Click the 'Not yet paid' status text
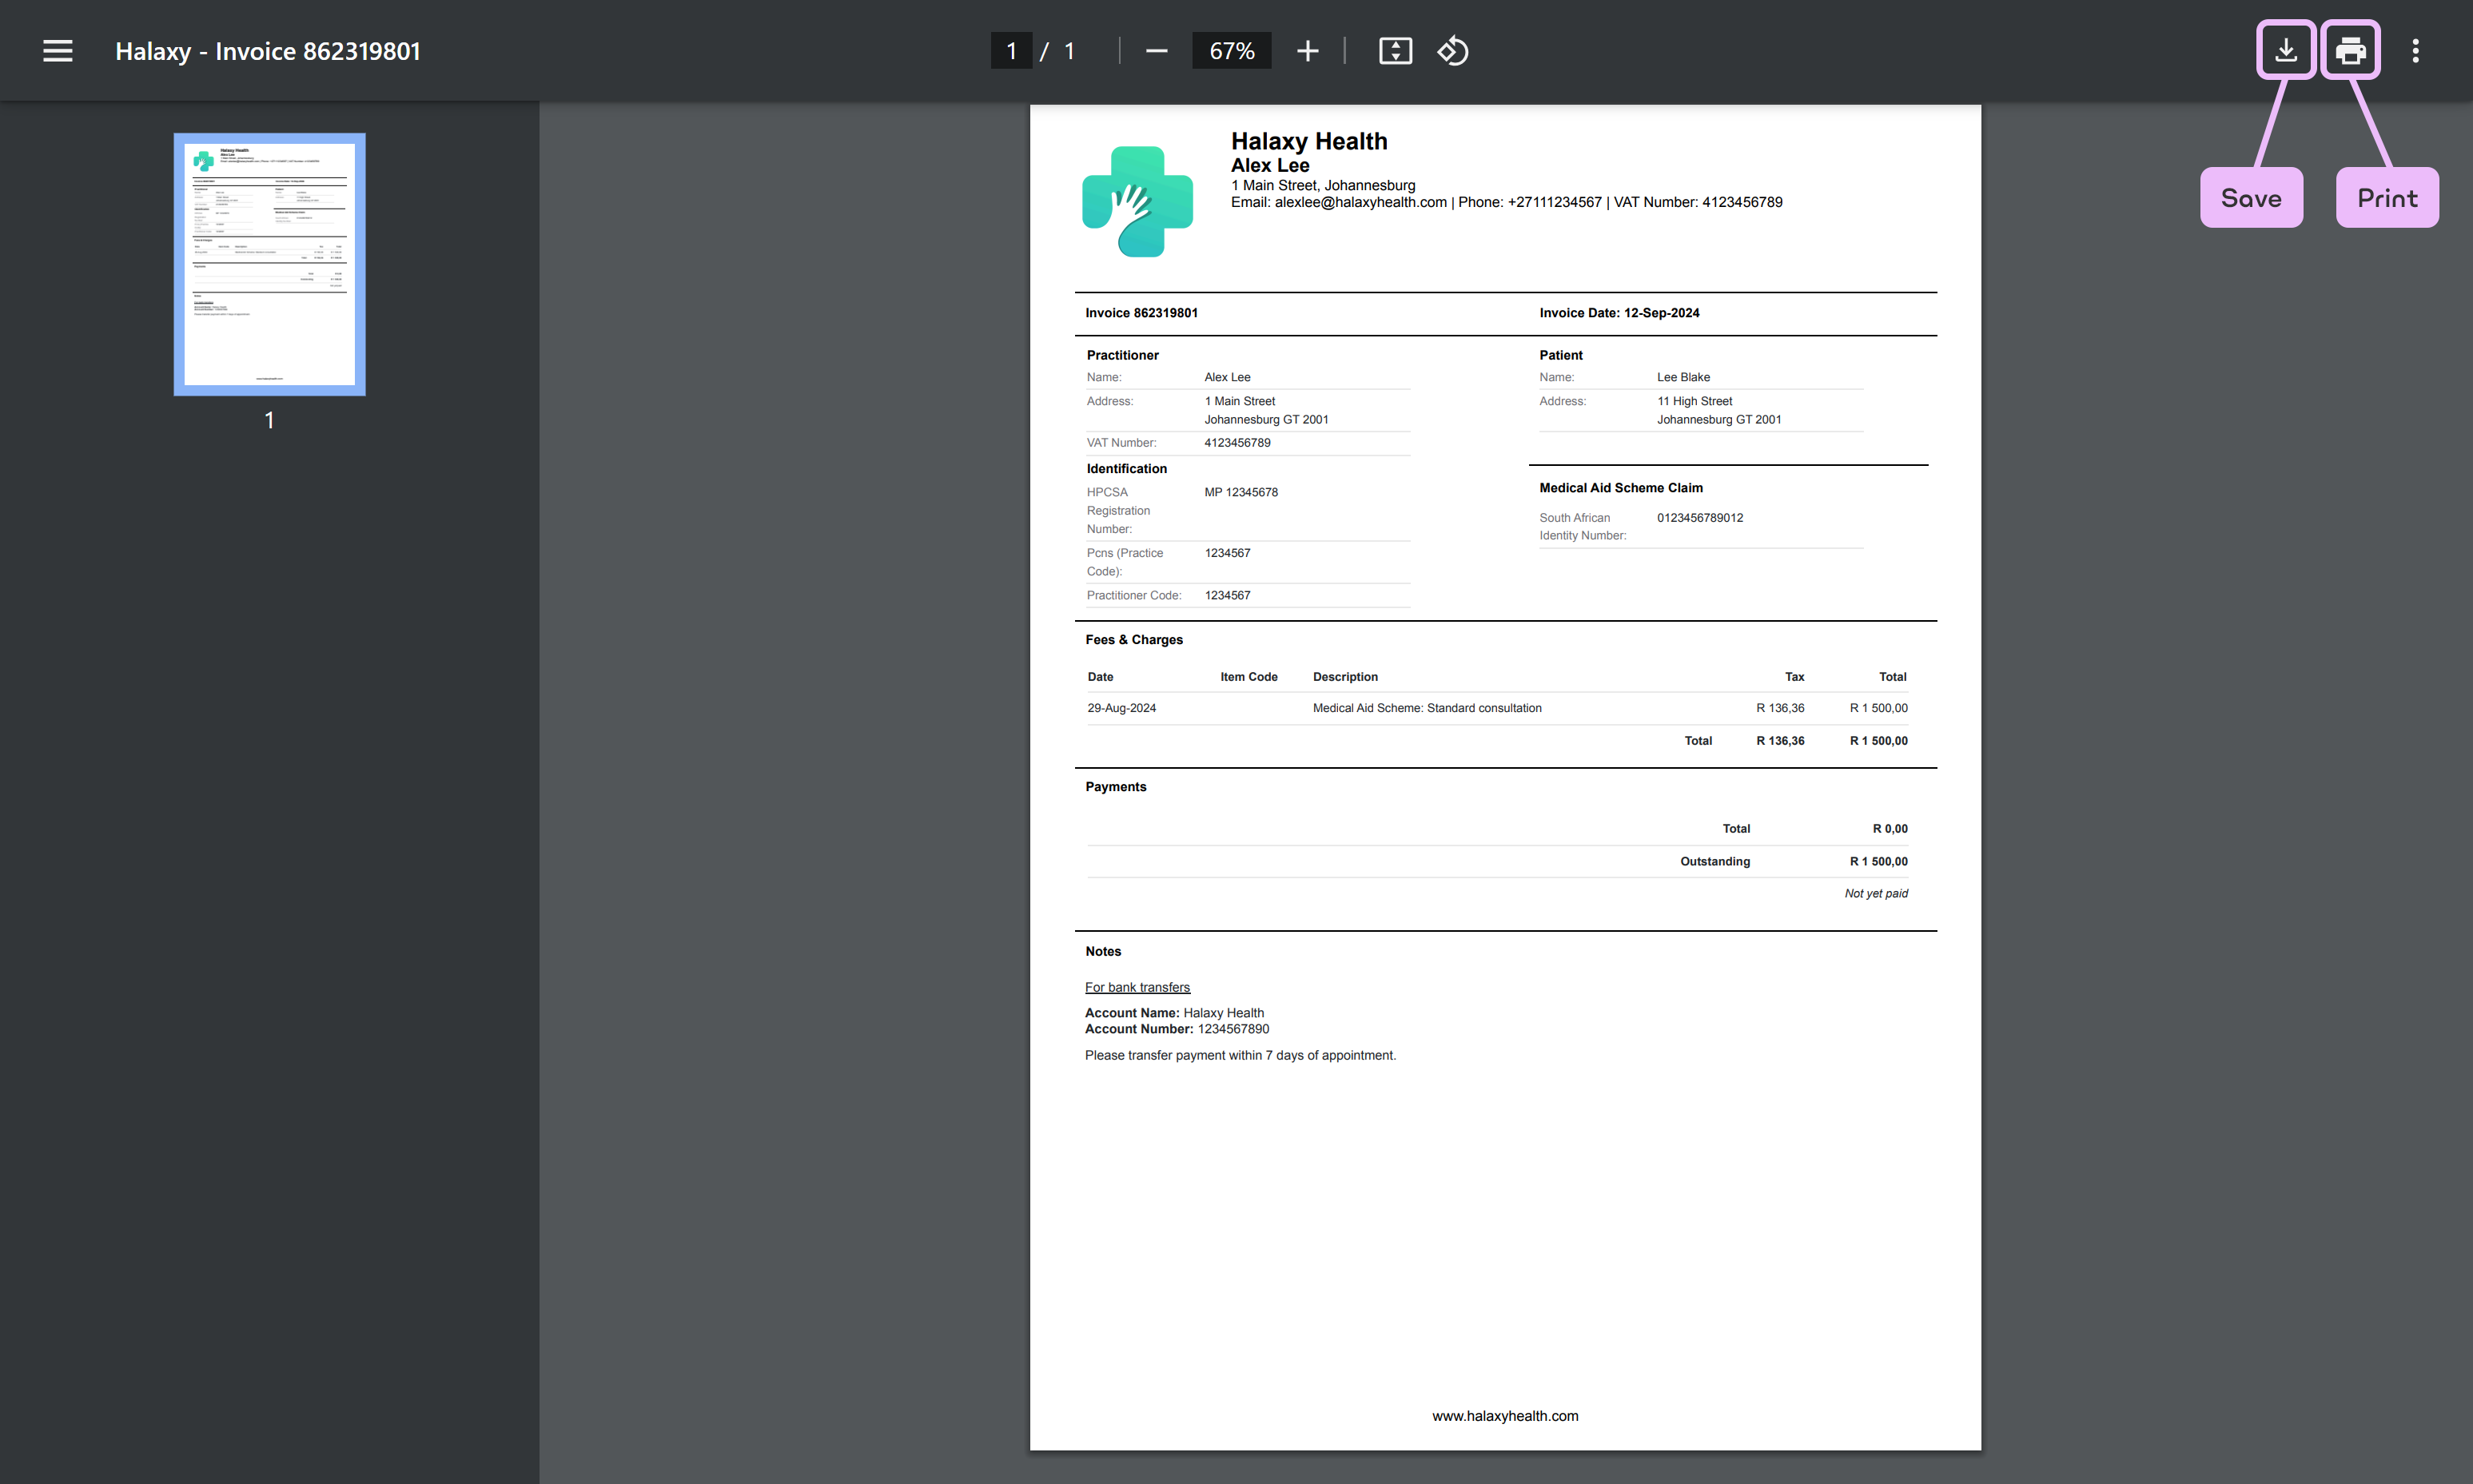The image size is (2473, 1484). pos(1876,893)
